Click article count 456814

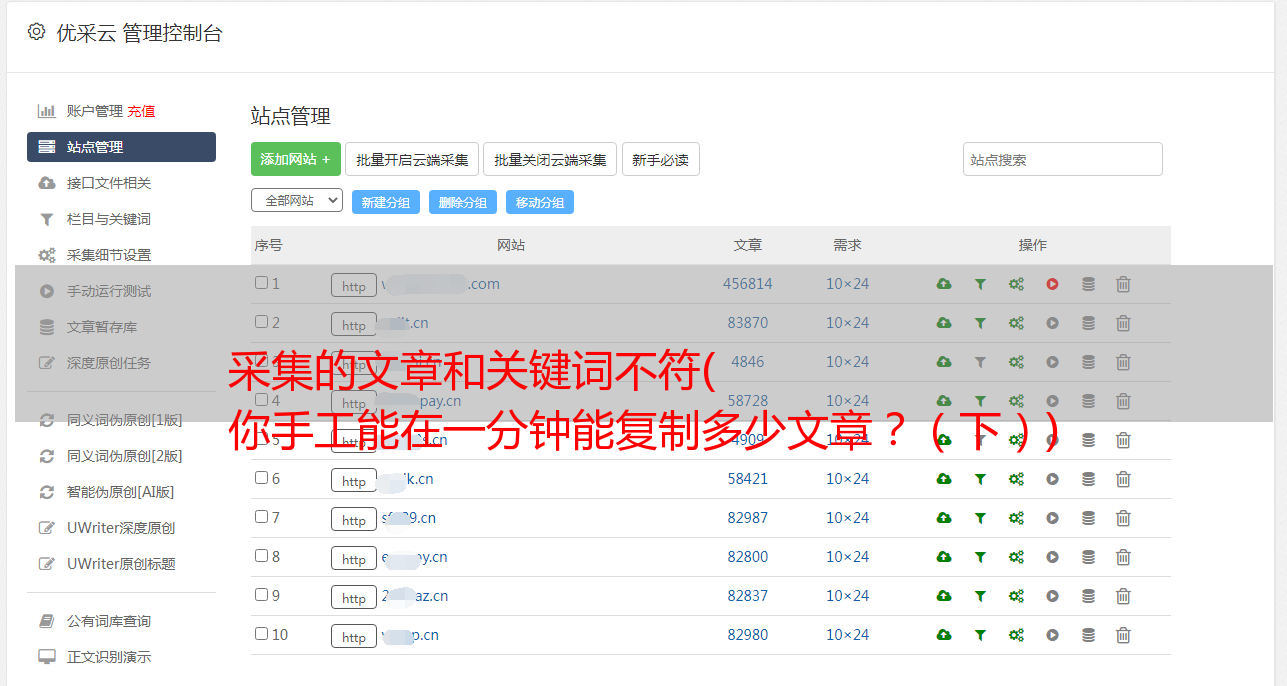[748, 284]
